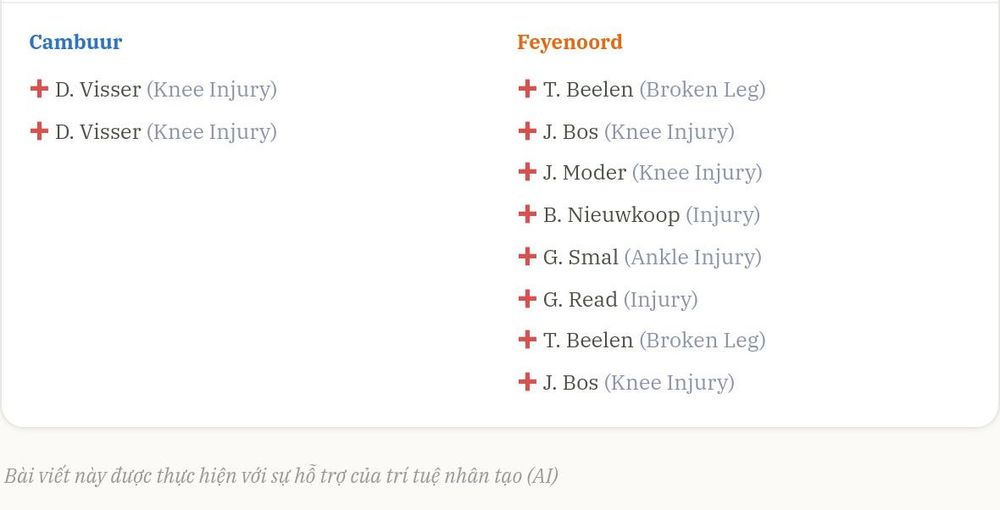
Task: Click the Injury label next to B. Nieuwkoop
Action: (723, 215)
